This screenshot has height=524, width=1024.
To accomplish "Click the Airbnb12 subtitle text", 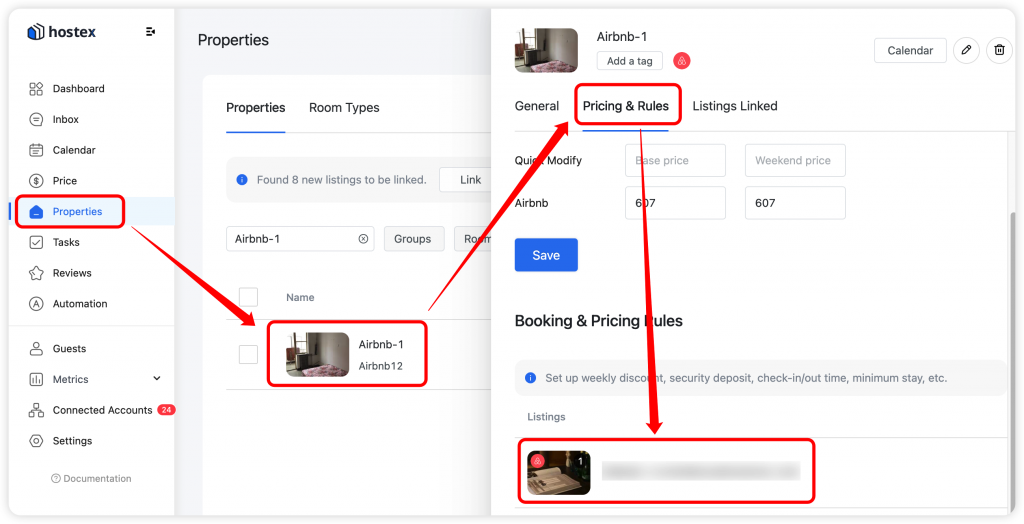I will (381, 366).
